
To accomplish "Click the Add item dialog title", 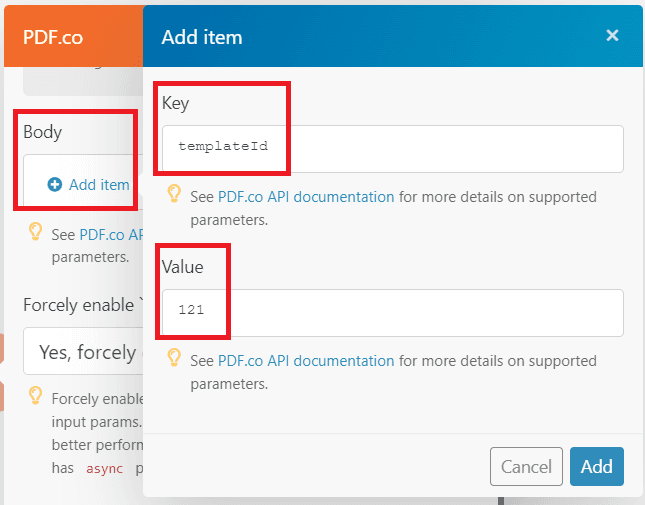I will (x=202, y=38).
